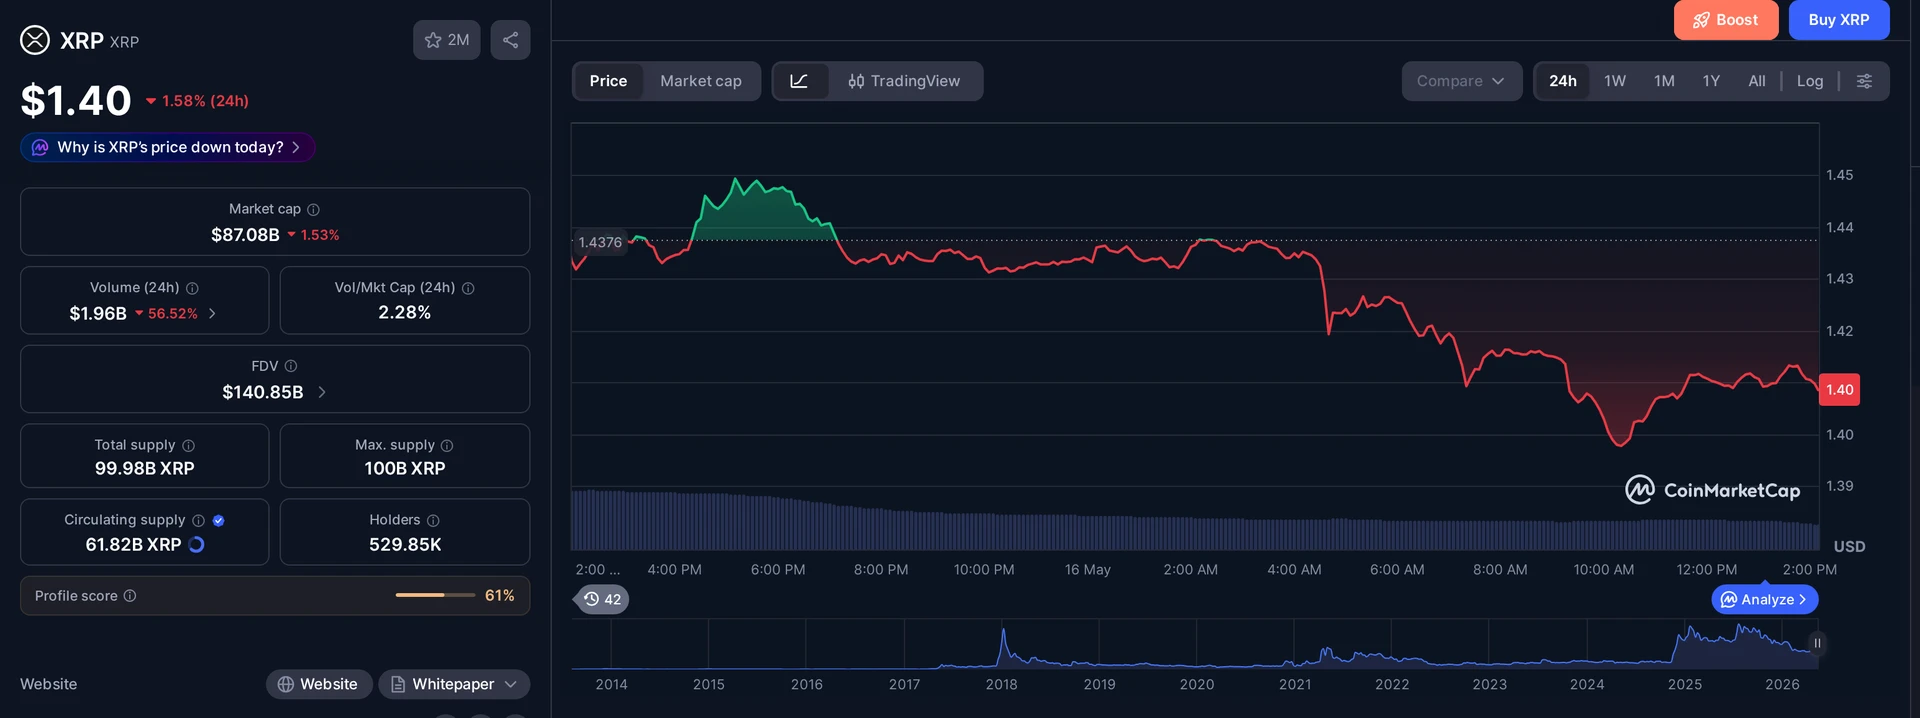Viewport: 1920px width, 718px height.
Task: Click the Buy XRP button
Action: [1839, 20]
